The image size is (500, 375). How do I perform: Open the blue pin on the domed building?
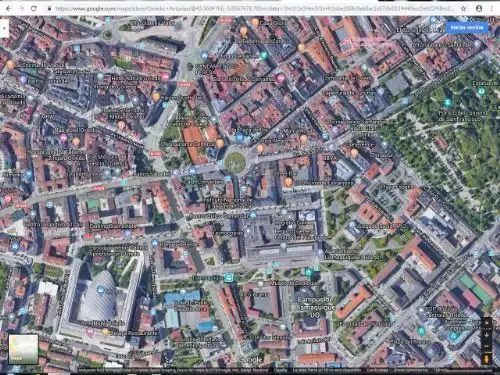100,290
